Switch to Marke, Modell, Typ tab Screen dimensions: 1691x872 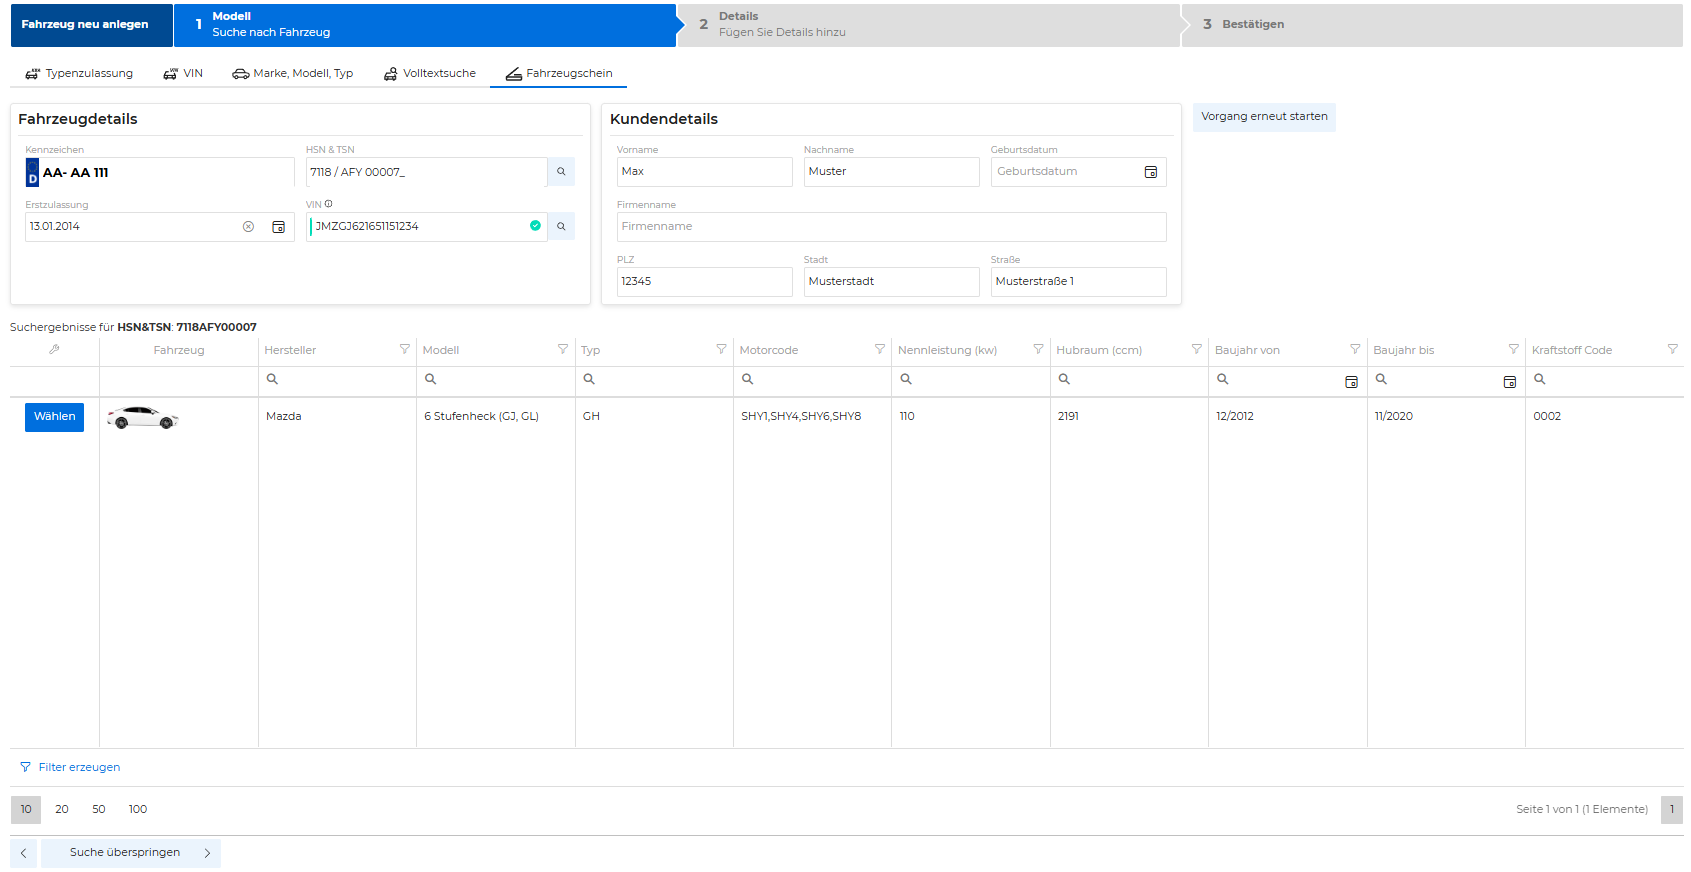[x=293, y=73]
